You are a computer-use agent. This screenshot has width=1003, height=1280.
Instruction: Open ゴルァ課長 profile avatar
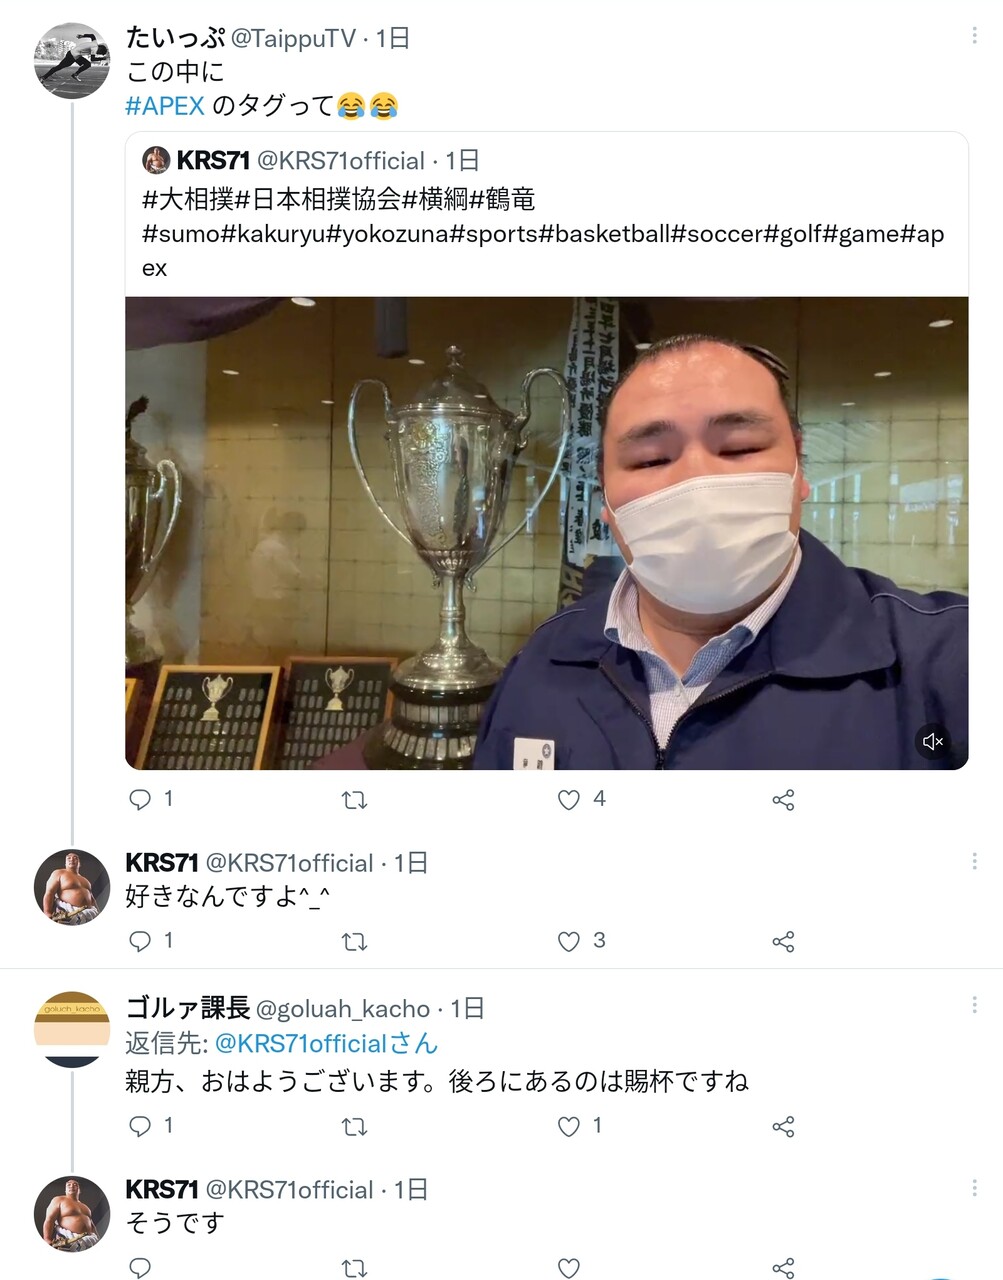point(72,1029)
